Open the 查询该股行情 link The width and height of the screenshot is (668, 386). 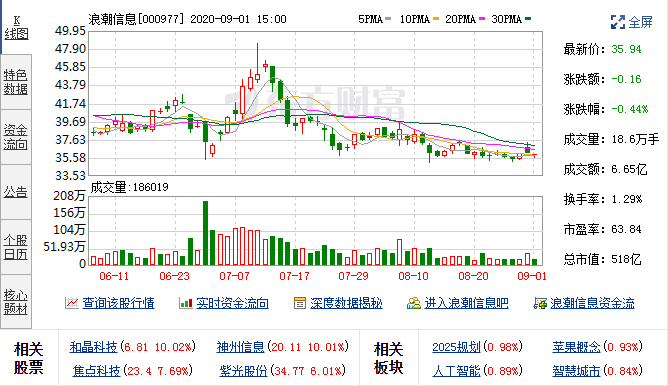(118, 303)
